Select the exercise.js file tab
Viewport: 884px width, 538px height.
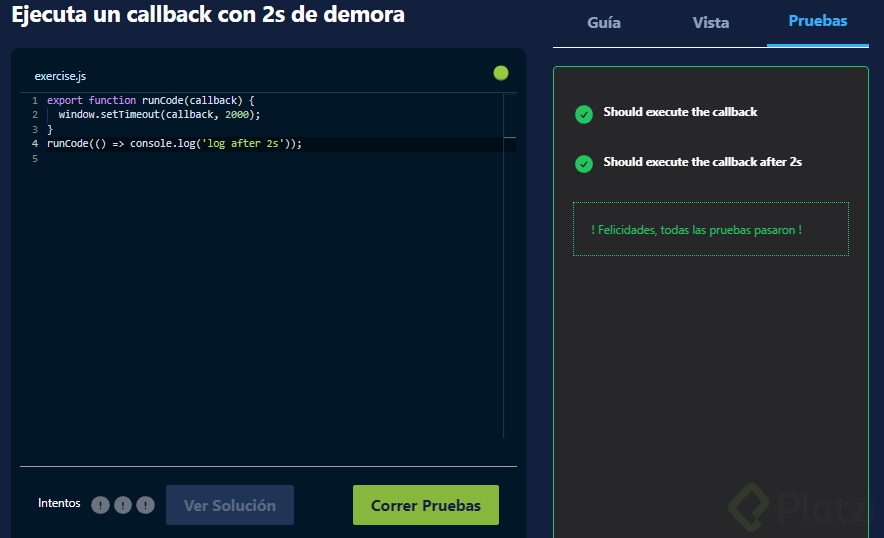60,76
